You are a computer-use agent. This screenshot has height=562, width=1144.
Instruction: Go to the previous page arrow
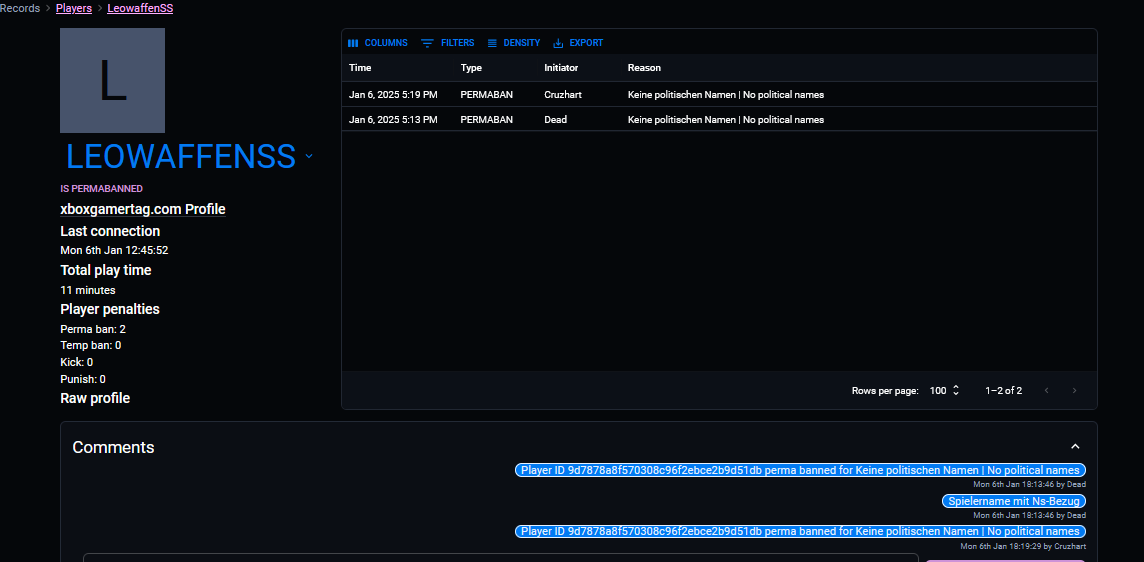1046,390
